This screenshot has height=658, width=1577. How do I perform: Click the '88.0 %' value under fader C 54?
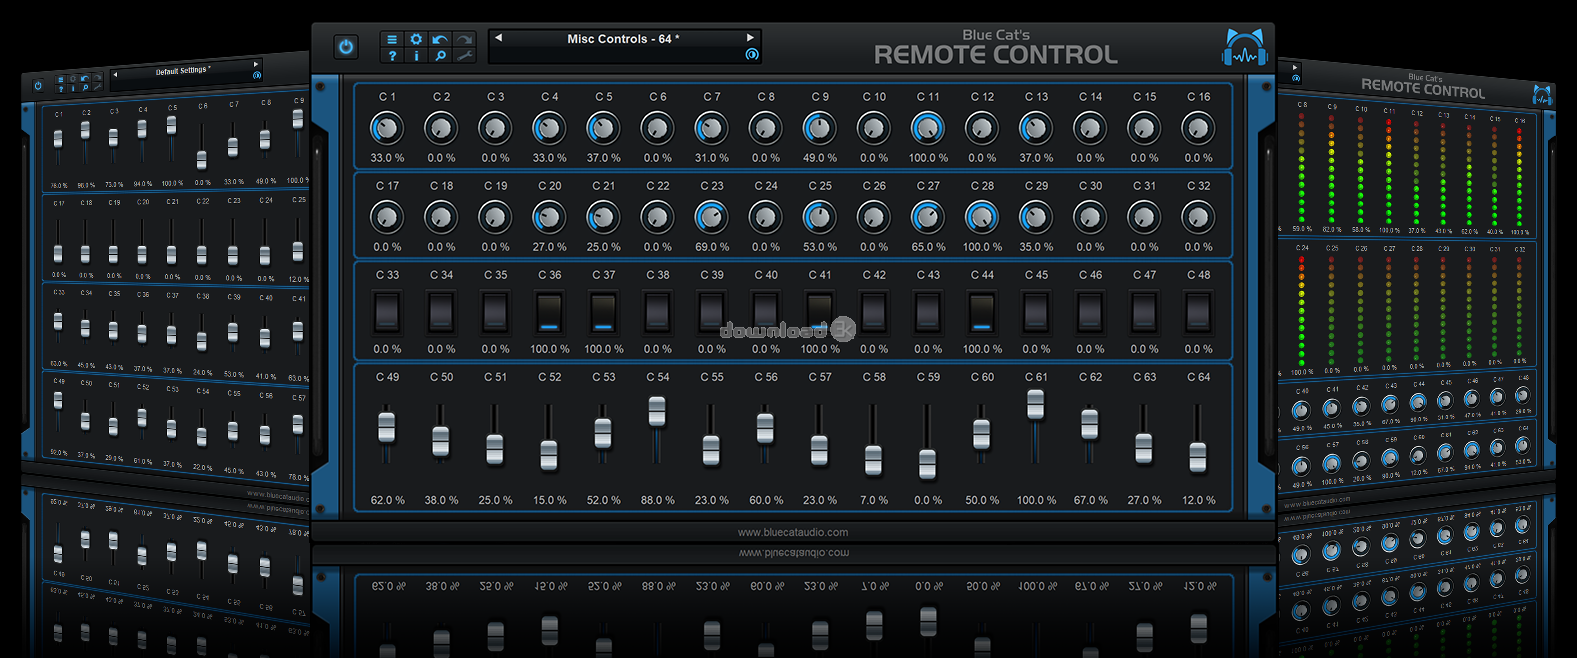658,500
